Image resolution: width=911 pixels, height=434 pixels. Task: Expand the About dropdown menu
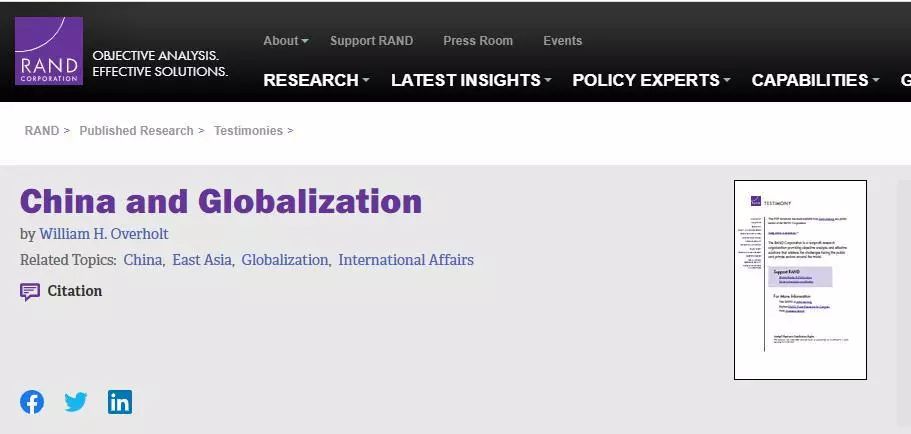tap(285, 41)
